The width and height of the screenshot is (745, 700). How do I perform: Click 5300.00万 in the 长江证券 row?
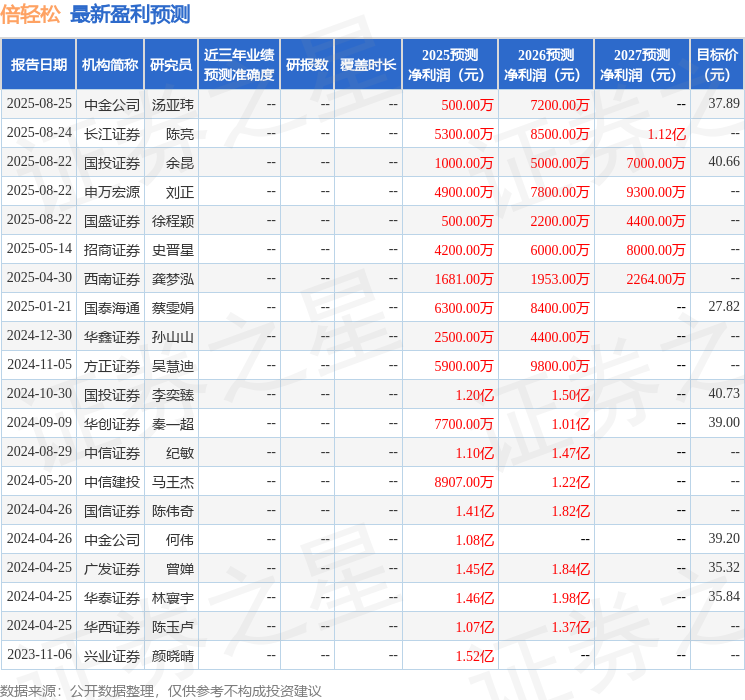click(x=464, y=134)
